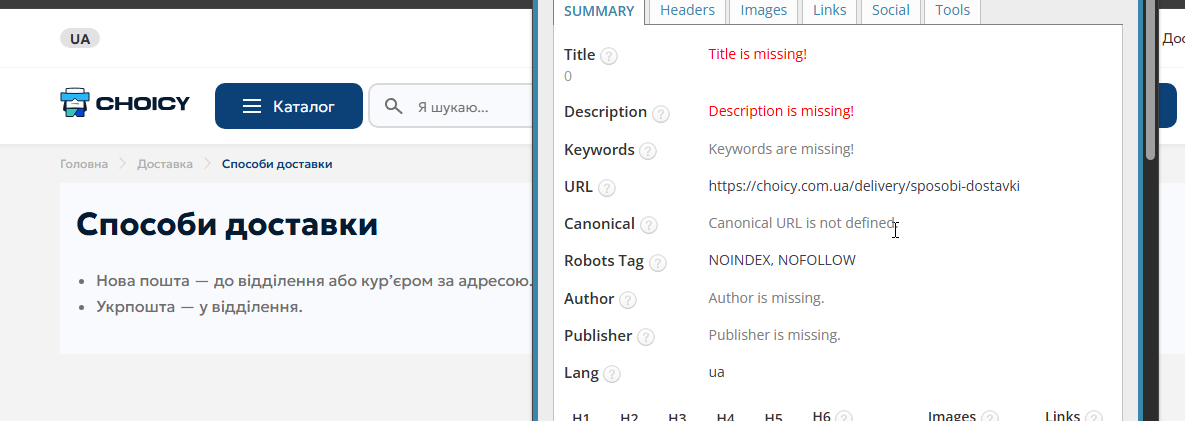Click help icon next to Lang

[612, 374]
